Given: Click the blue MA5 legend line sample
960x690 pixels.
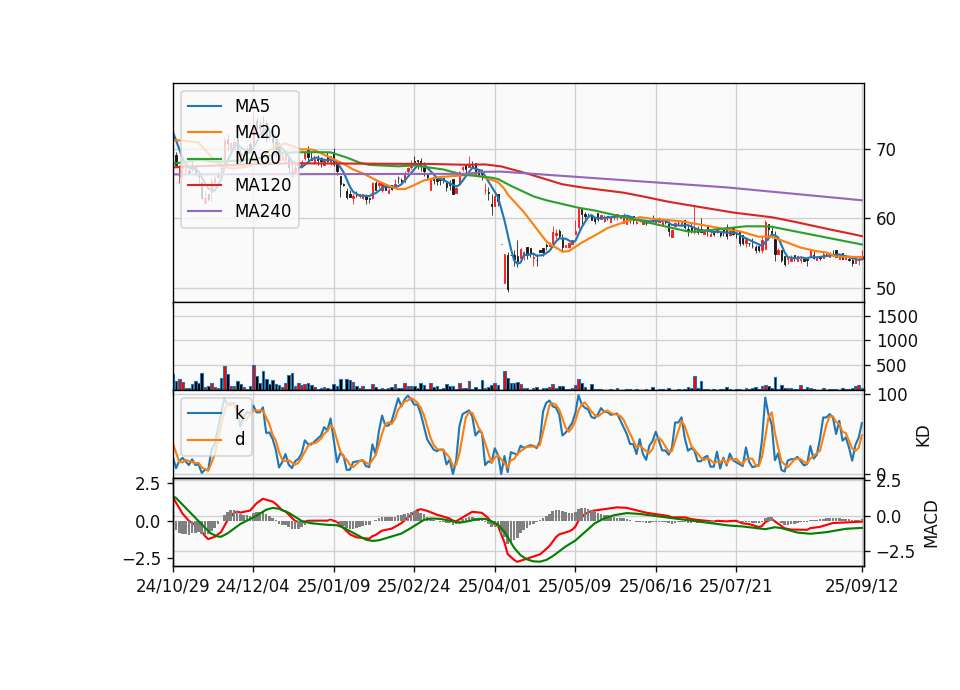Looking at the screenshot, I should [x=204, y=107].
